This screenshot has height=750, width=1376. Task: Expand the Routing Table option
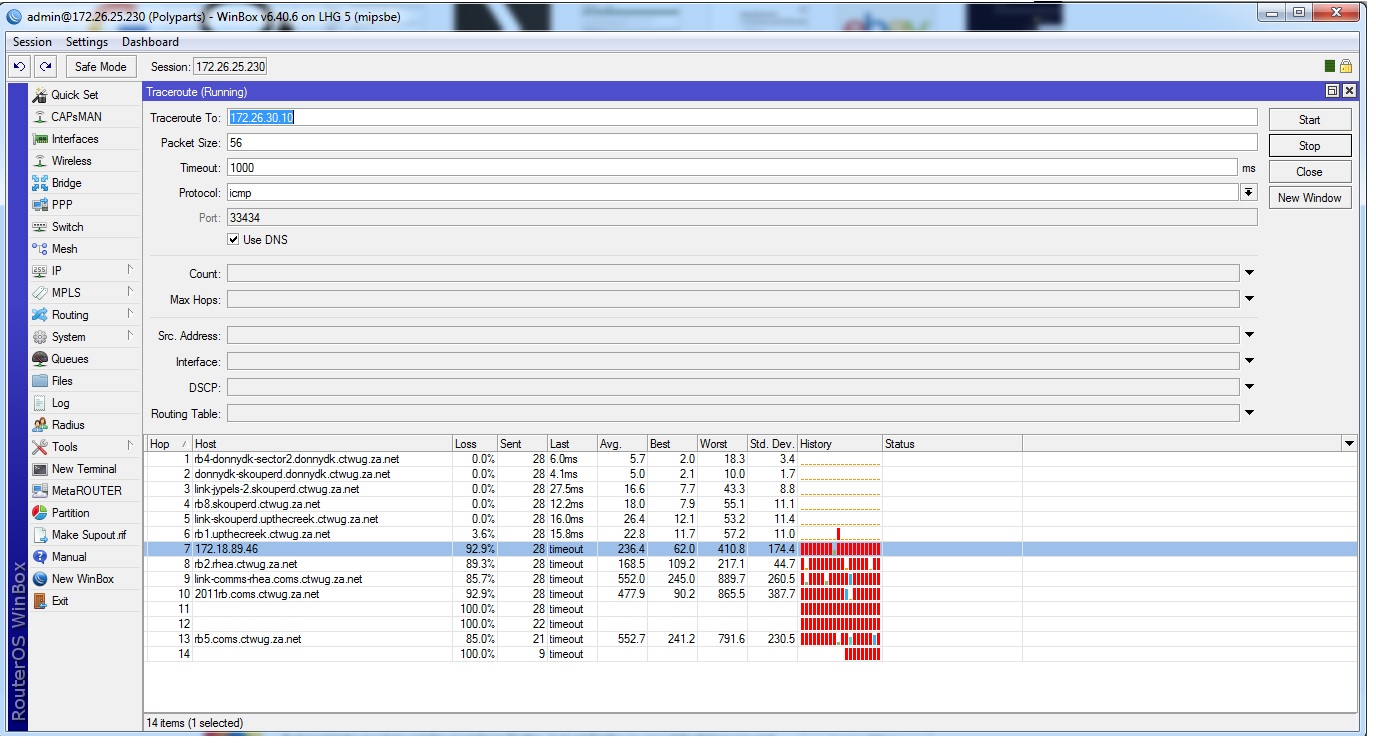1249,413
